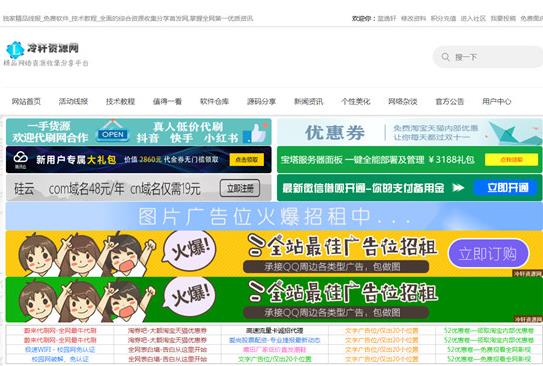Open the 网络杂谈 nav item

403,101
